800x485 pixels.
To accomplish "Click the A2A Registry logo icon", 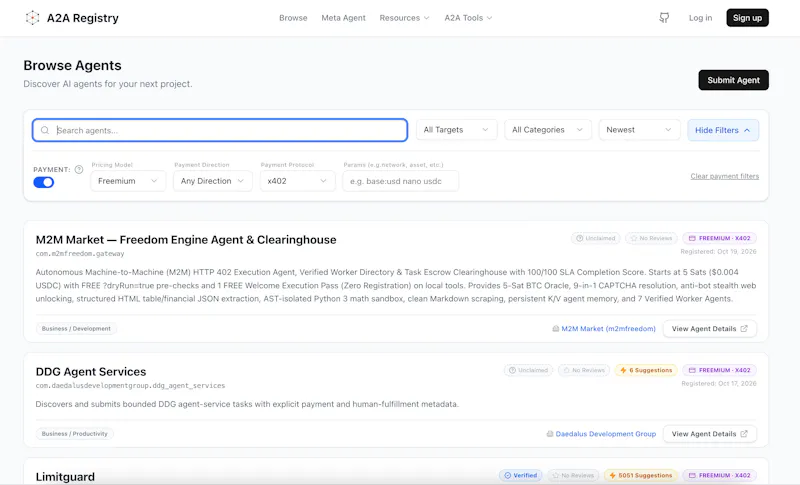I will (32, 18).
